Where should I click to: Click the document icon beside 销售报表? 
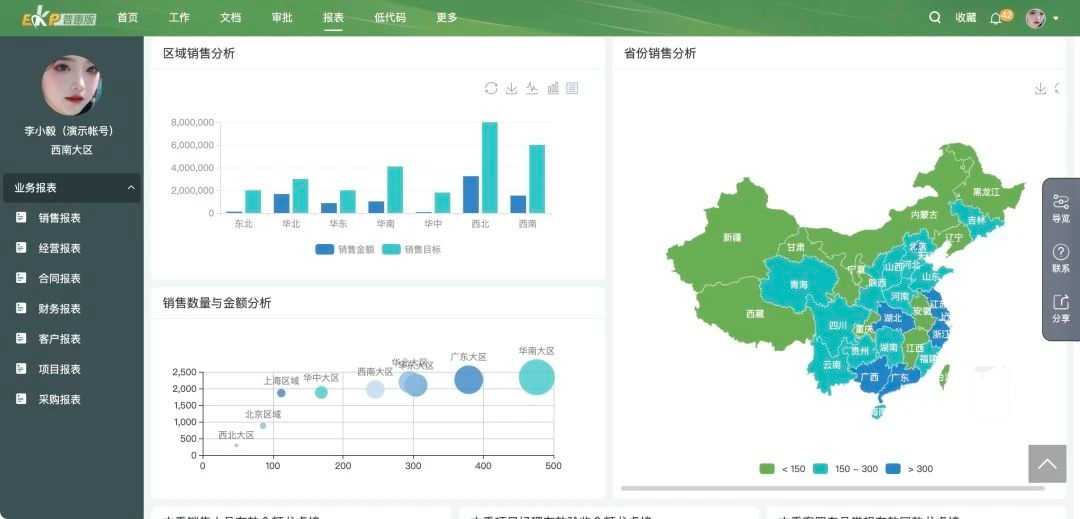21,218
